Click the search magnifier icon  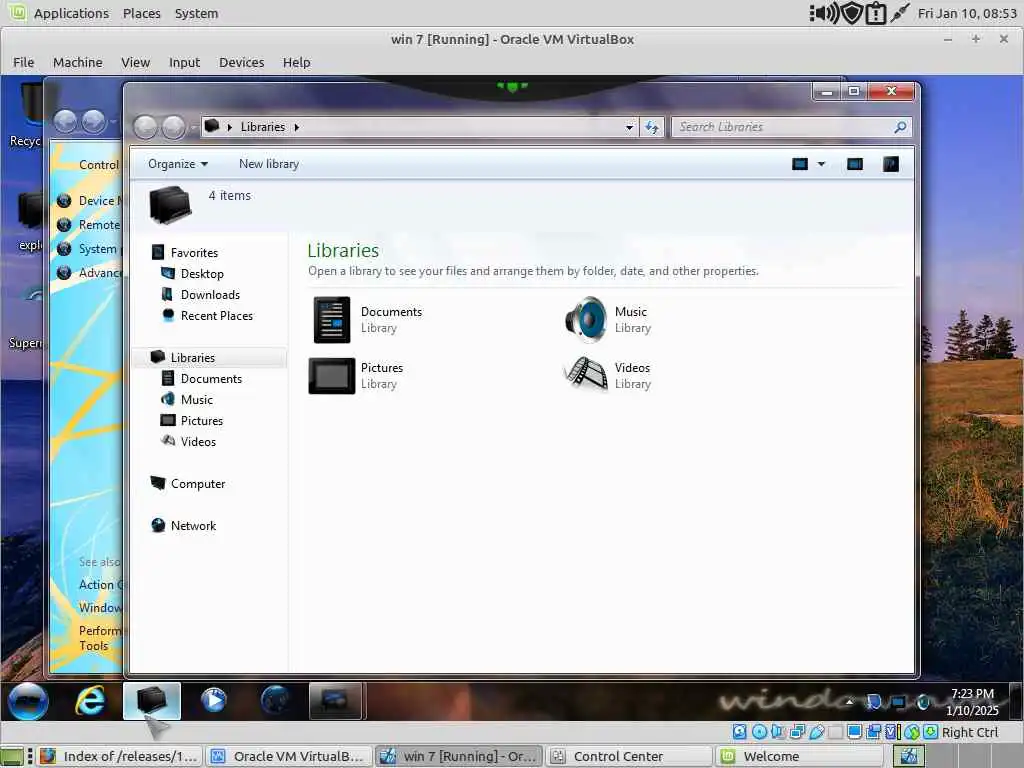[901, 127]
